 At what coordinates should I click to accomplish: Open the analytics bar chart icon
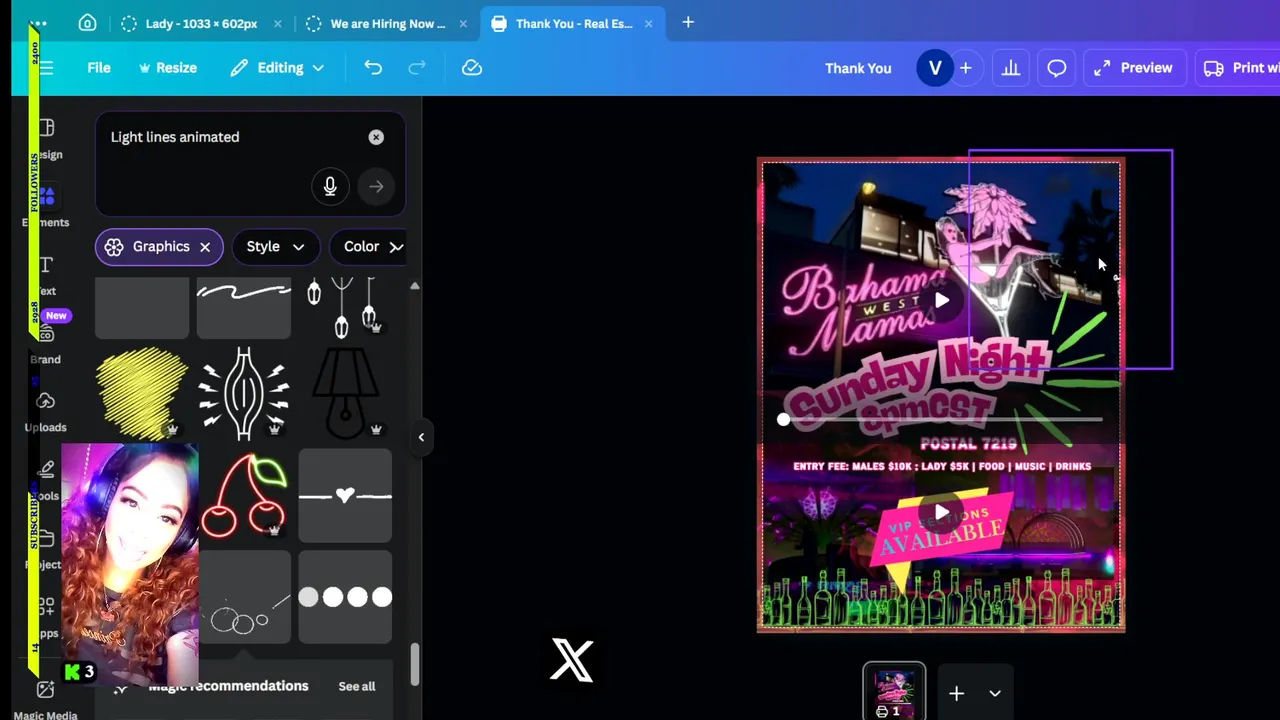1011,68
